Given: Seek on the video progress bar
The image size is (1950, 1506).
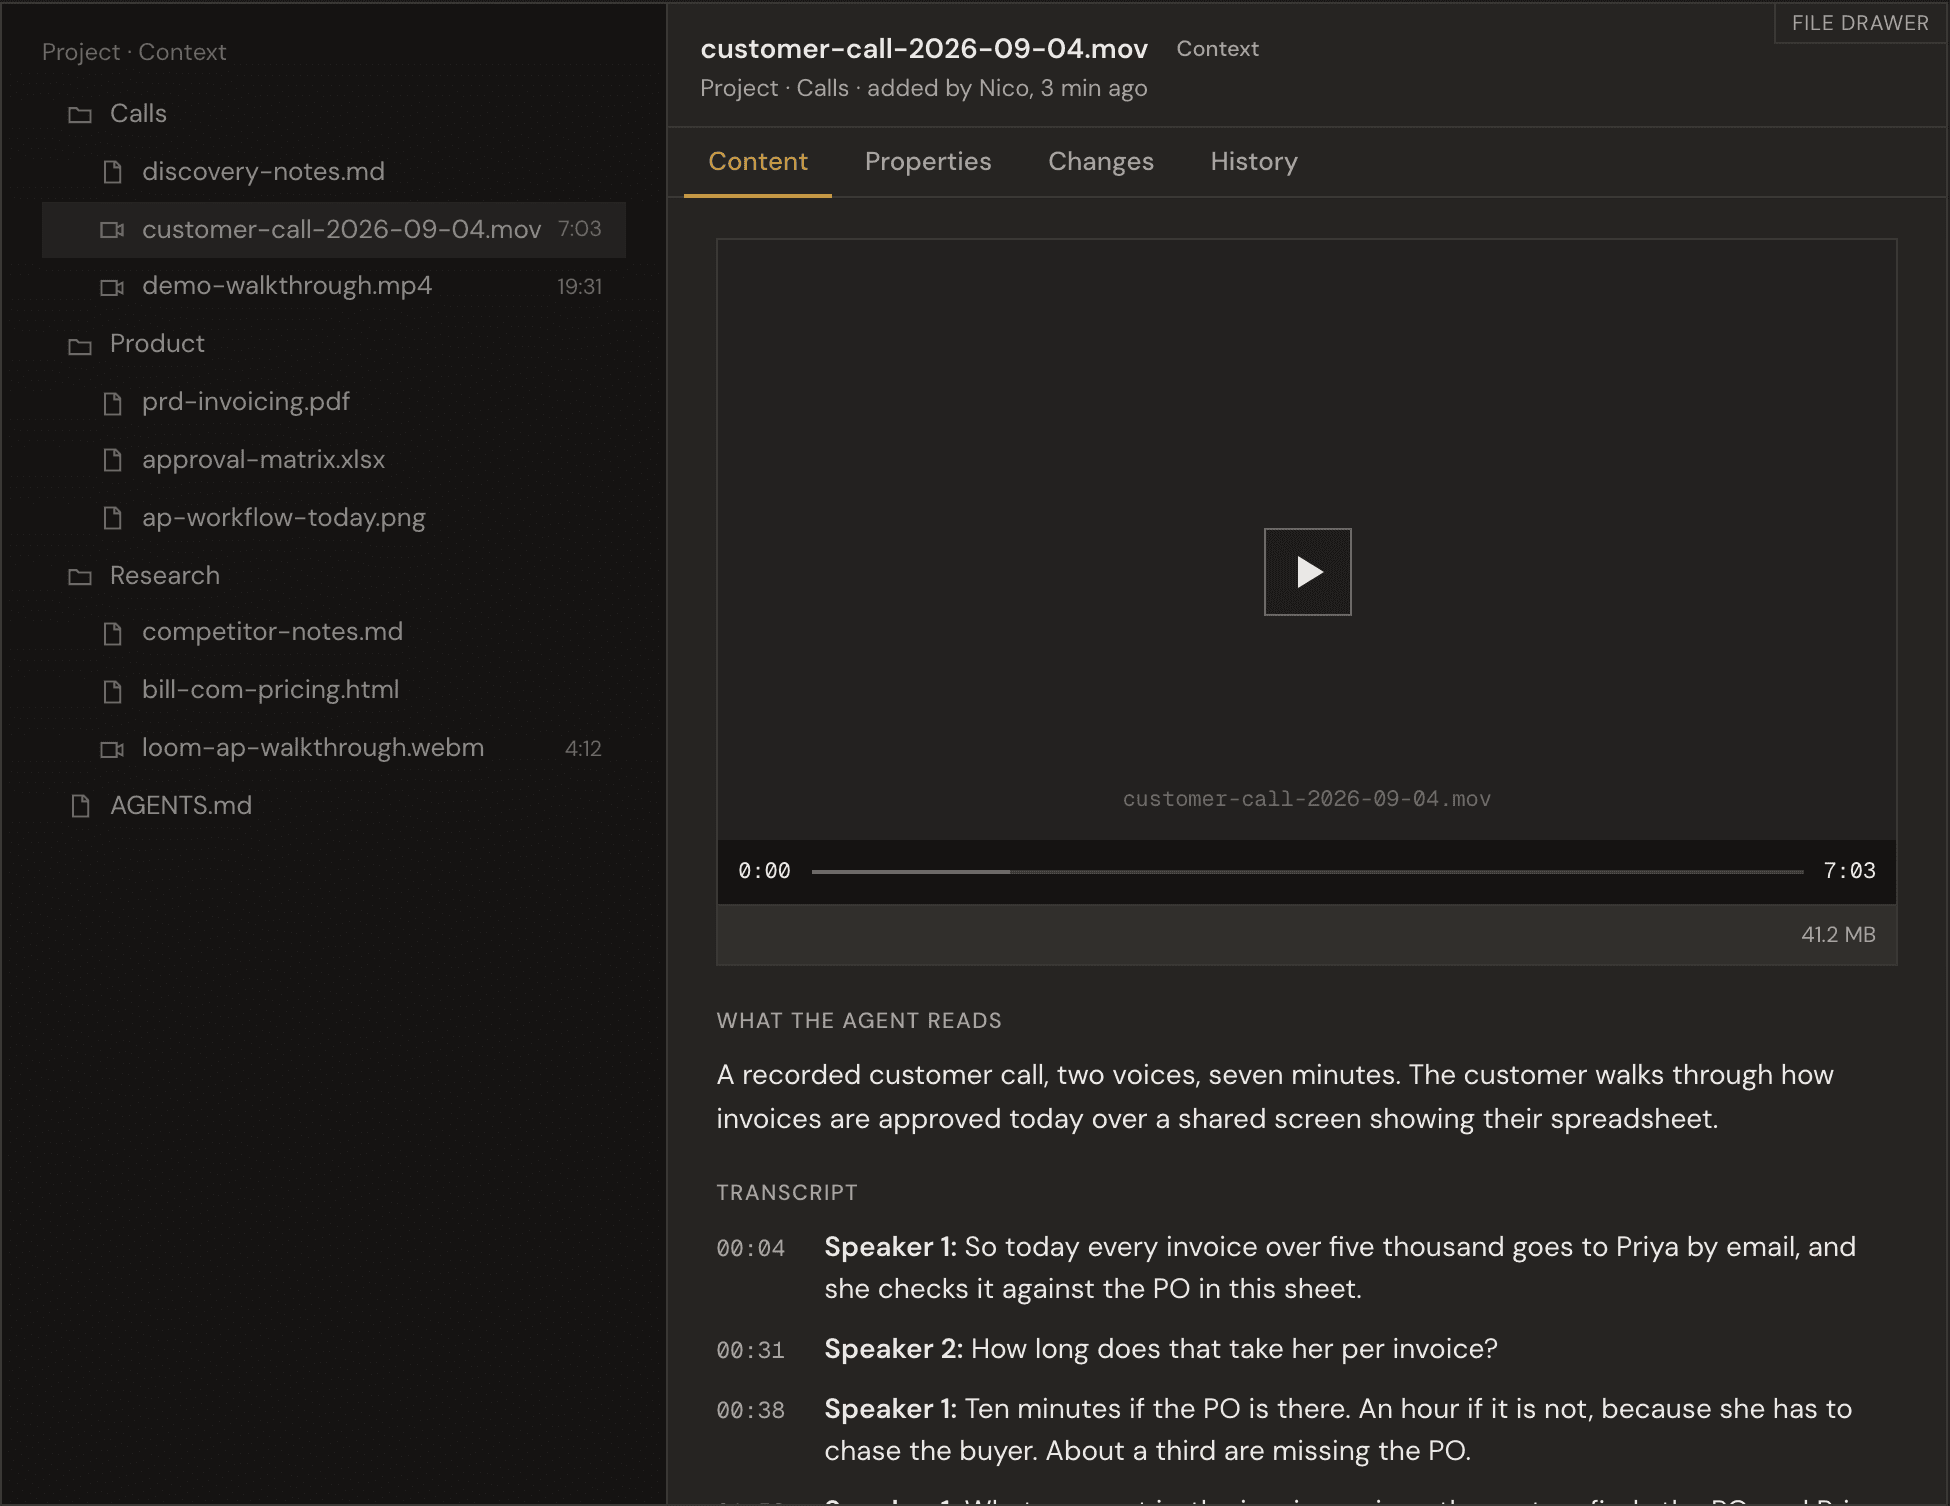Looking at the screenshot, I should pos(1307,872).
